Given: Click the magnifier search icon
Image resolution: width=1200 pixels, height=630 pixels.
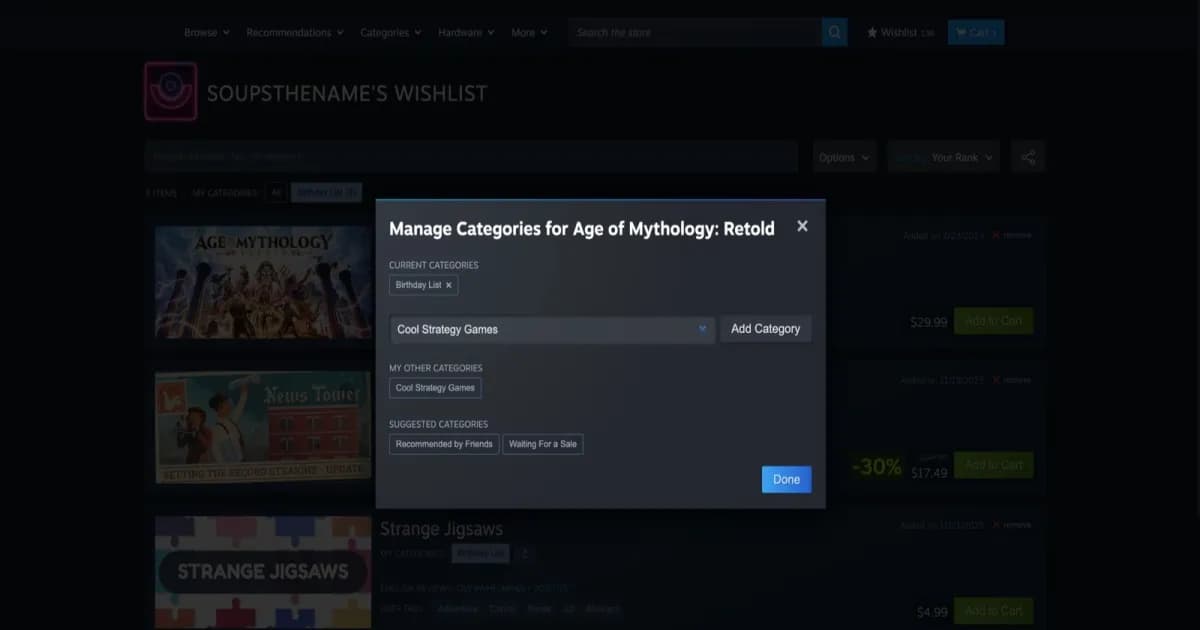Looking at the screenshot, I should point(835,33).
